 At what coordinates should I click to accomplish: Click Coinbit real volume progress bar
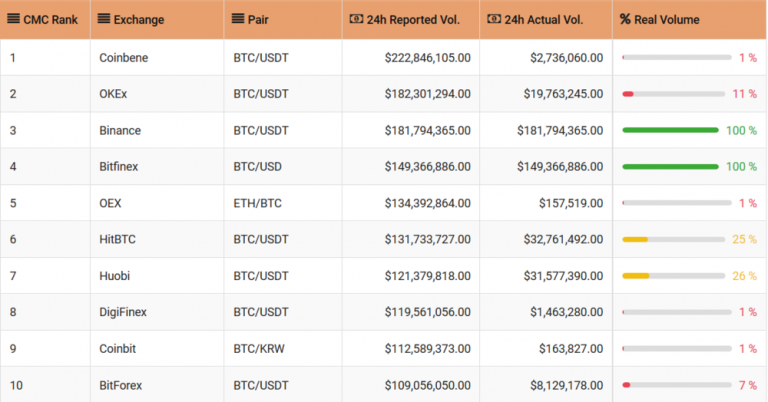[x=677, y=349]
